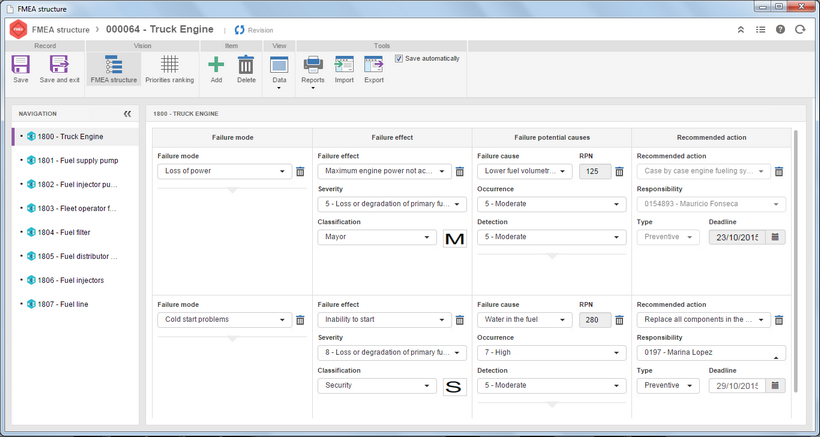The height and width of the screenshot is (437, 820).
Task: Select 1807 - Fuel line item
Action: [x=75, y=304]
